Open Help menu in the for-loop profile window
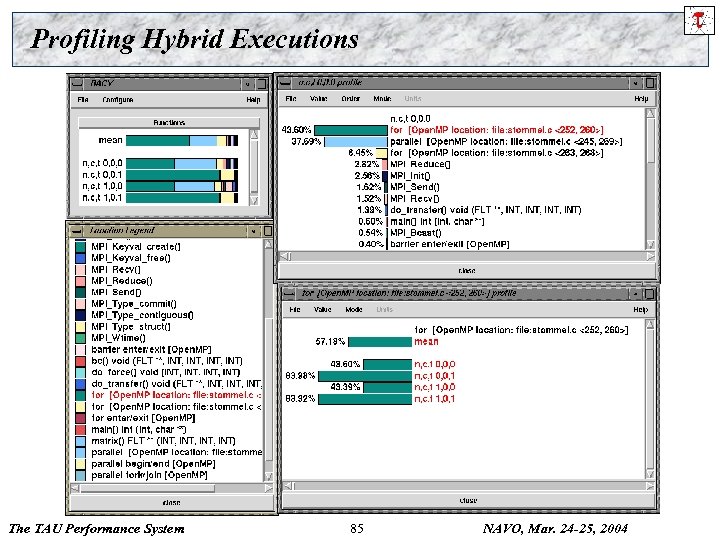 point(640,309)
